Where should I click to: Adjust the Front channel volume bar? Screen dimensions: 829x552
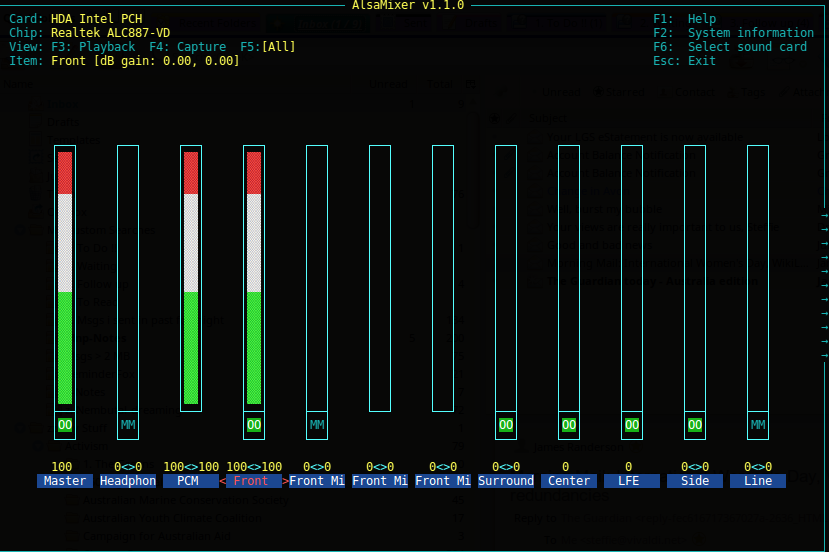[254, 278]
